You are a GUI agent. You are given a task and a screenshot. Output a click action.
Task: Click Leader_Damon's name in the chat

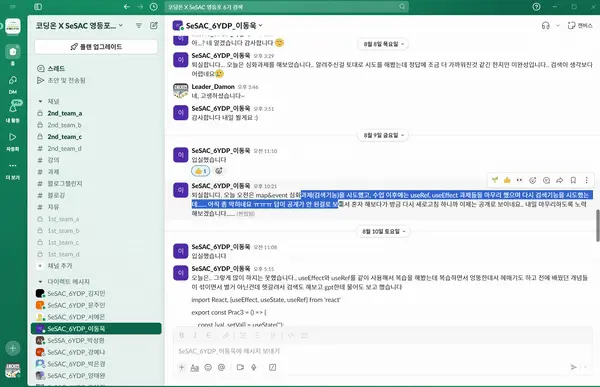(213, 87)
